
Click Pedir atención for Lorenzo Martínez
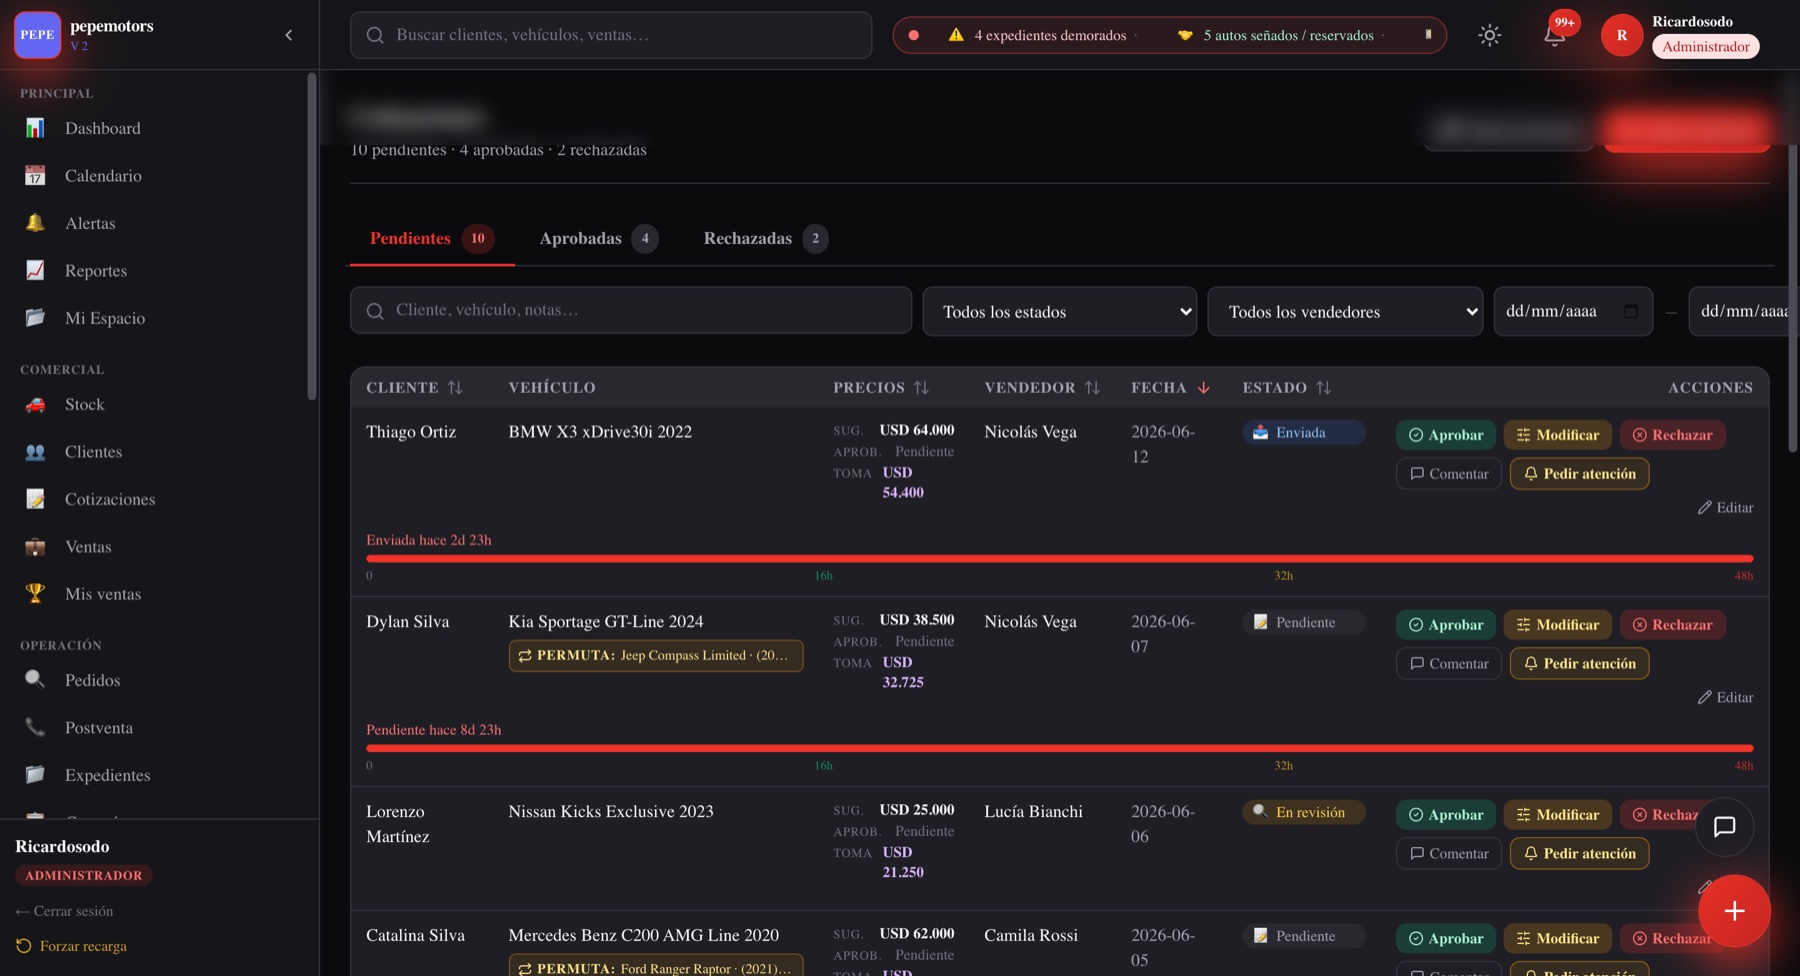(x=1579, y=854)
